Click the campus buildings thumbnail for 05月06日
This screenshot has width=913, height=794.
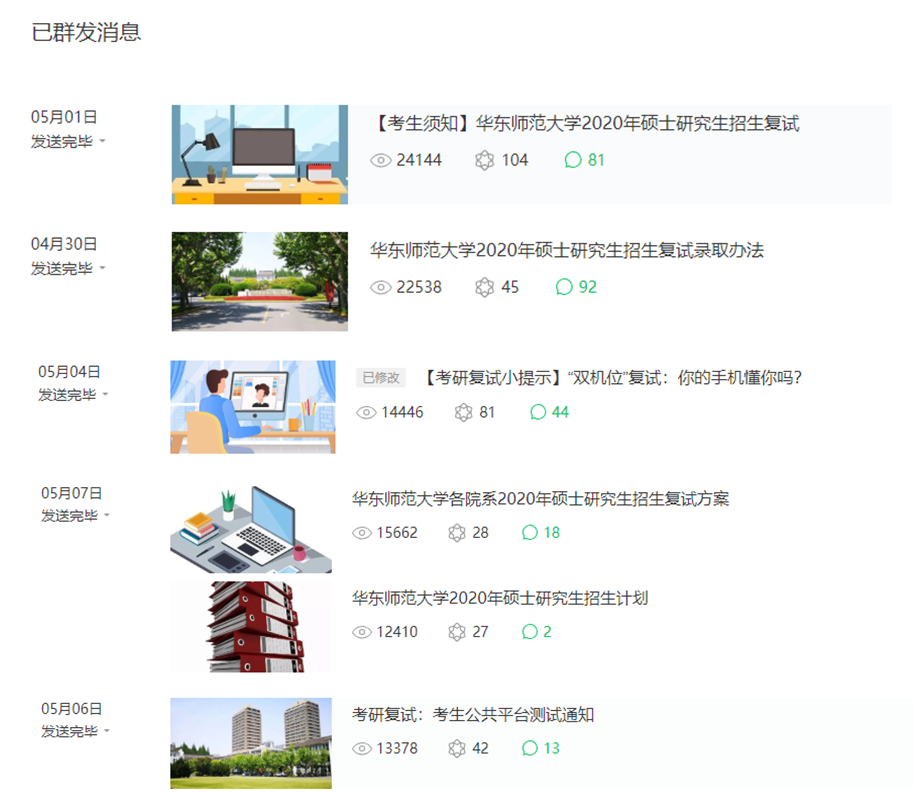251,743
